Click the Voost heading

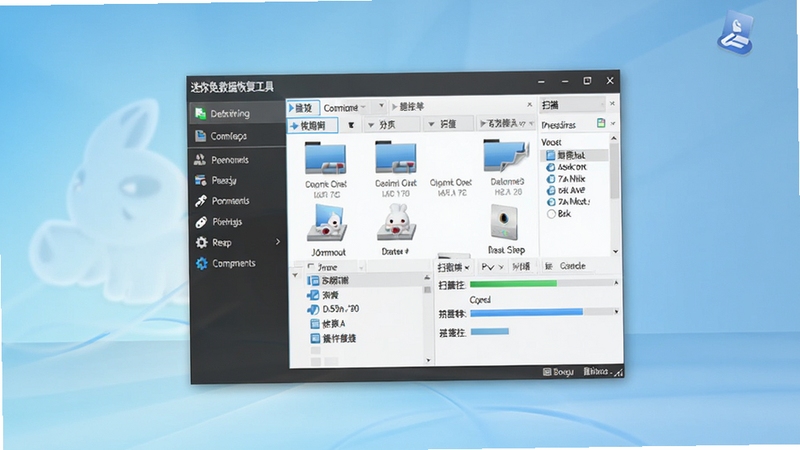(x=551, y=142)
